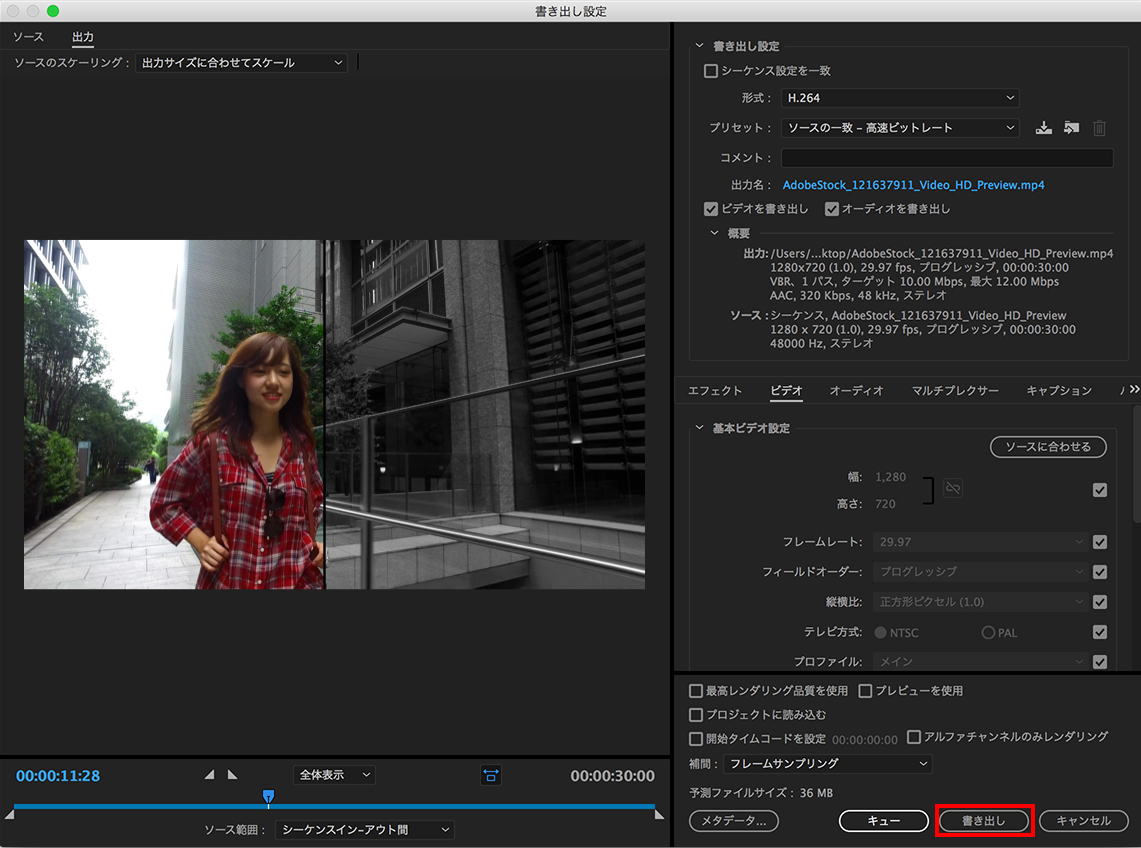Click the キュー button
The height and width of the screenshot is (848, 1141).
click(883, 820)
